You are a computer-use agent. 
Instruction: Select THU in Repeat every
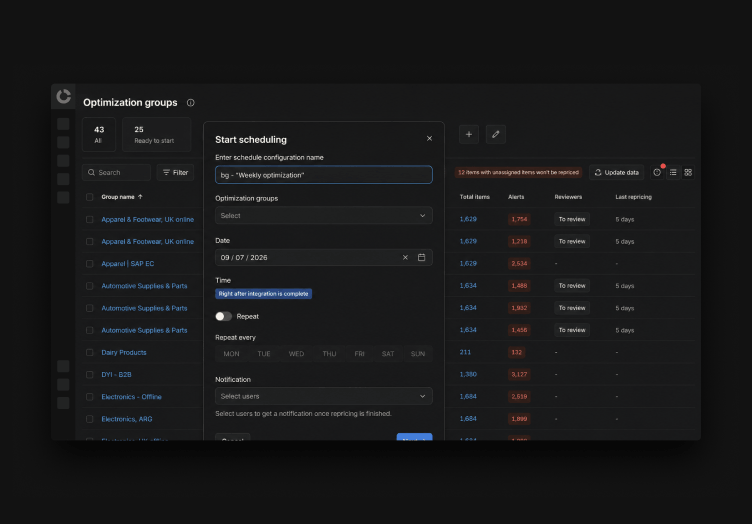point(329,354)
